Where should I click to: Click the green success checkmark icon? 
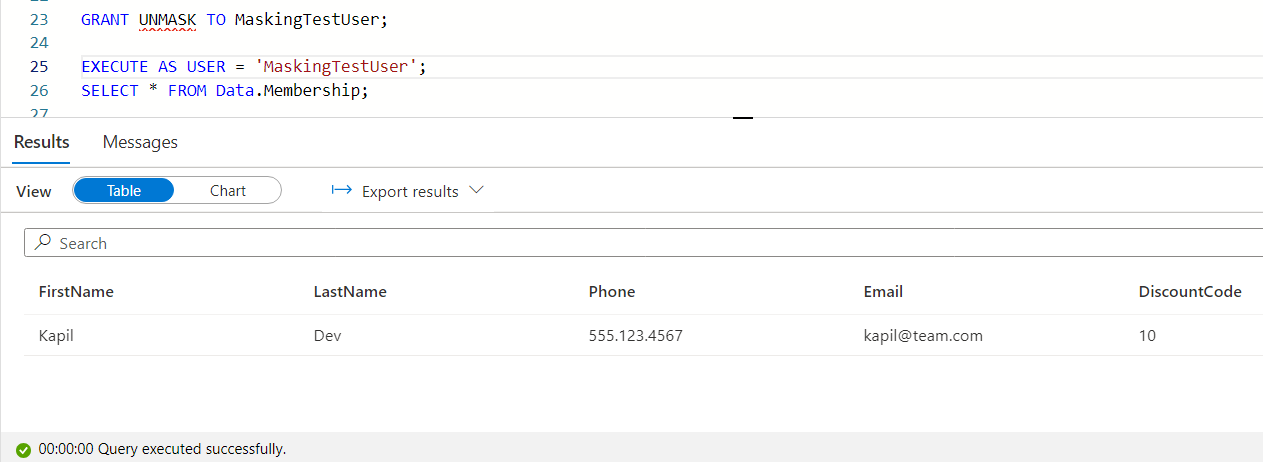coord(23,450)
